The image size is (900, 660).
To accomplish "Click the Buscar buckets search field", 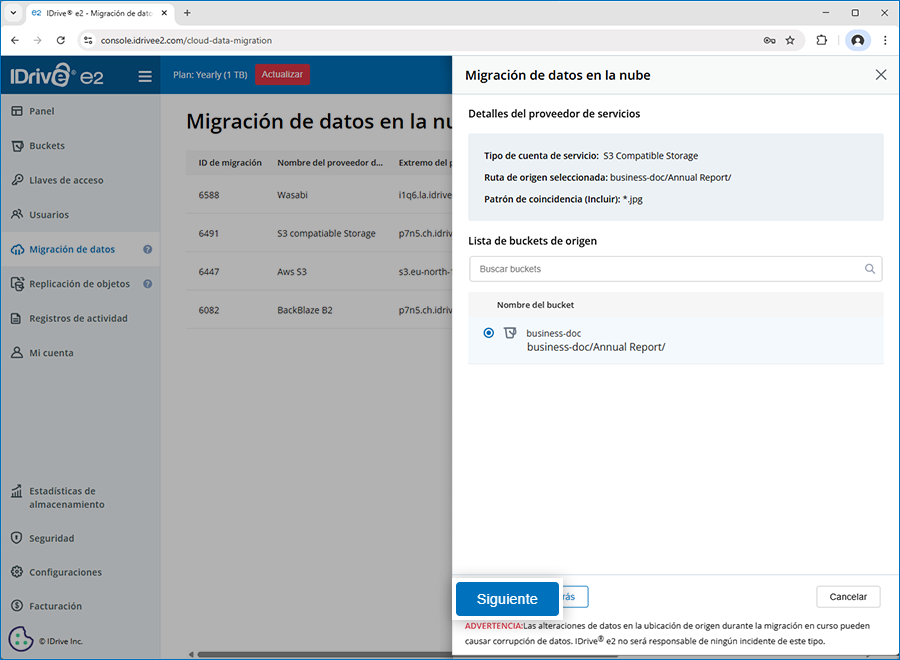I will (665, 269).
